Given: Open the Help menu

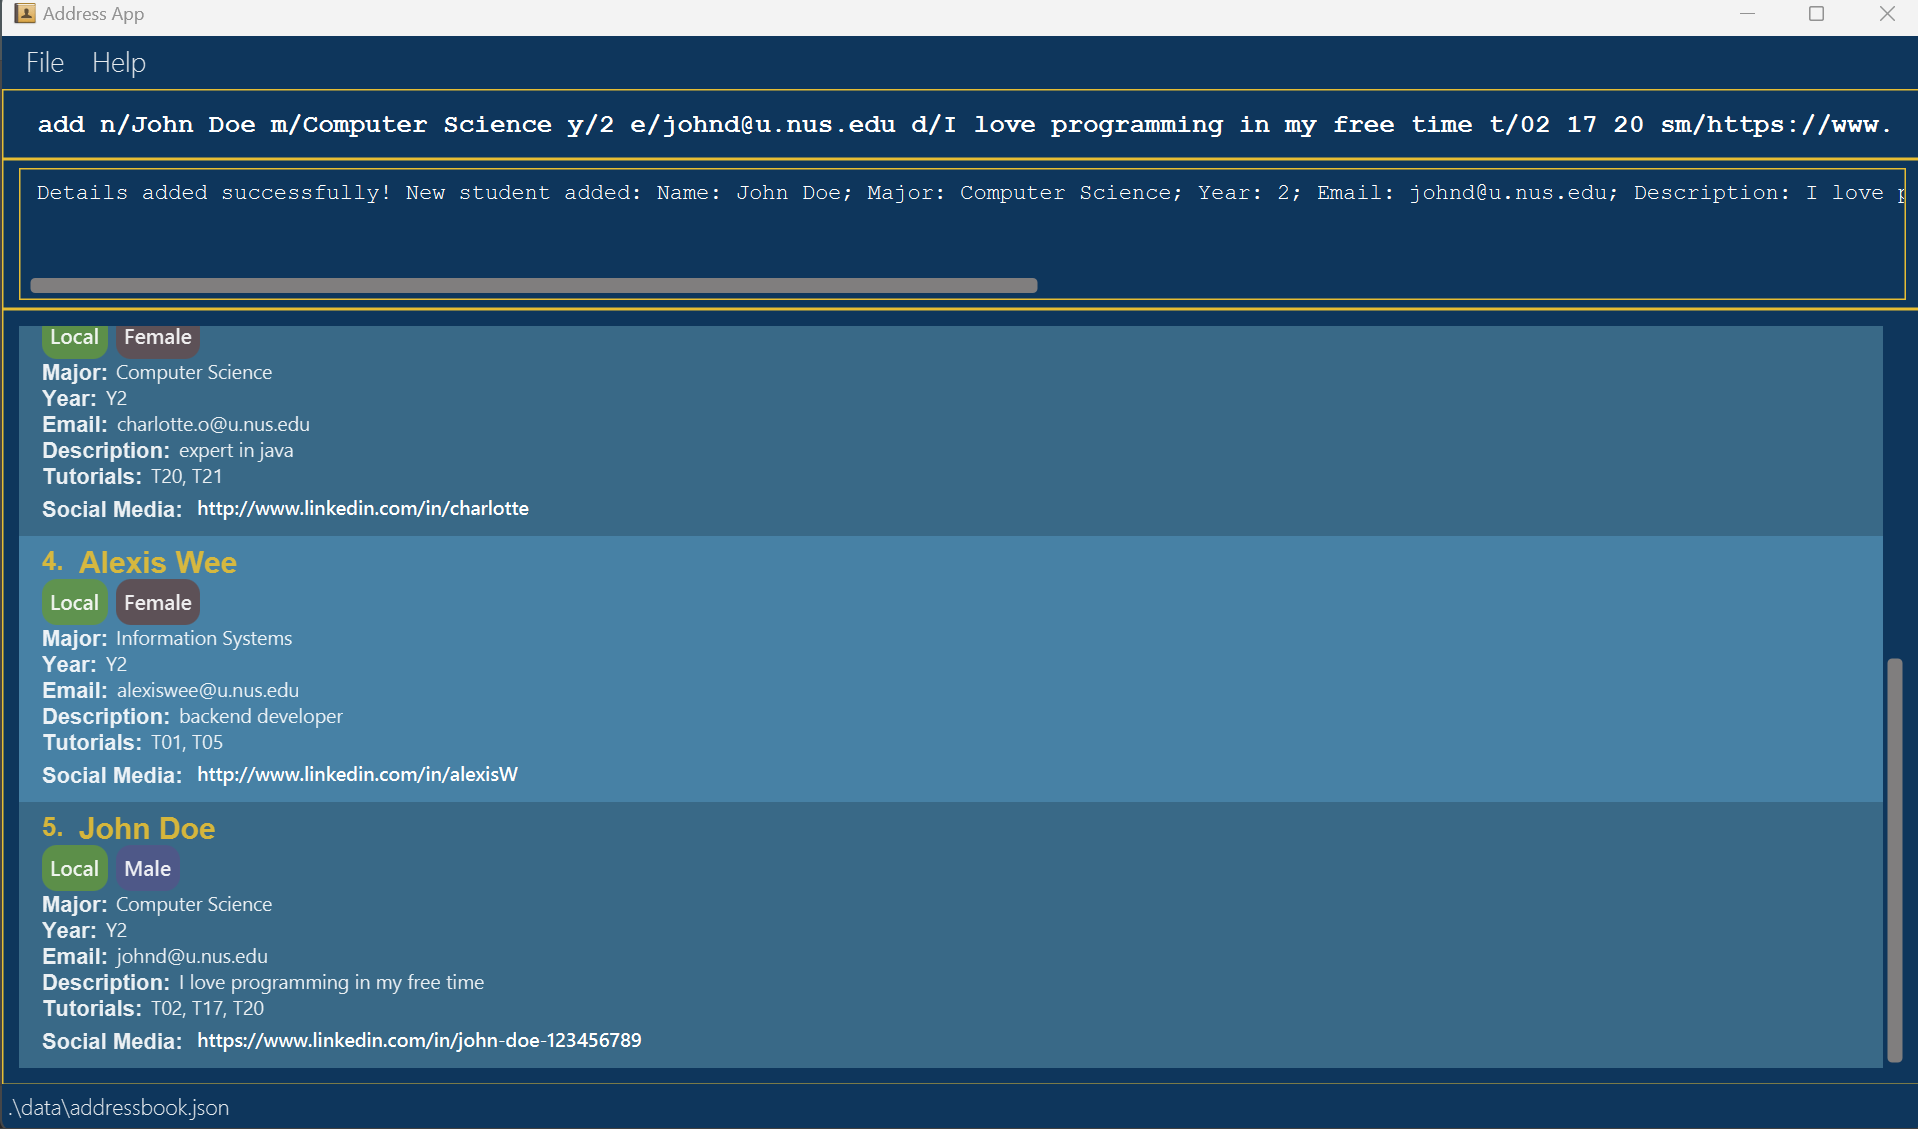Looking at the screenshot, I should pos(119,63).
